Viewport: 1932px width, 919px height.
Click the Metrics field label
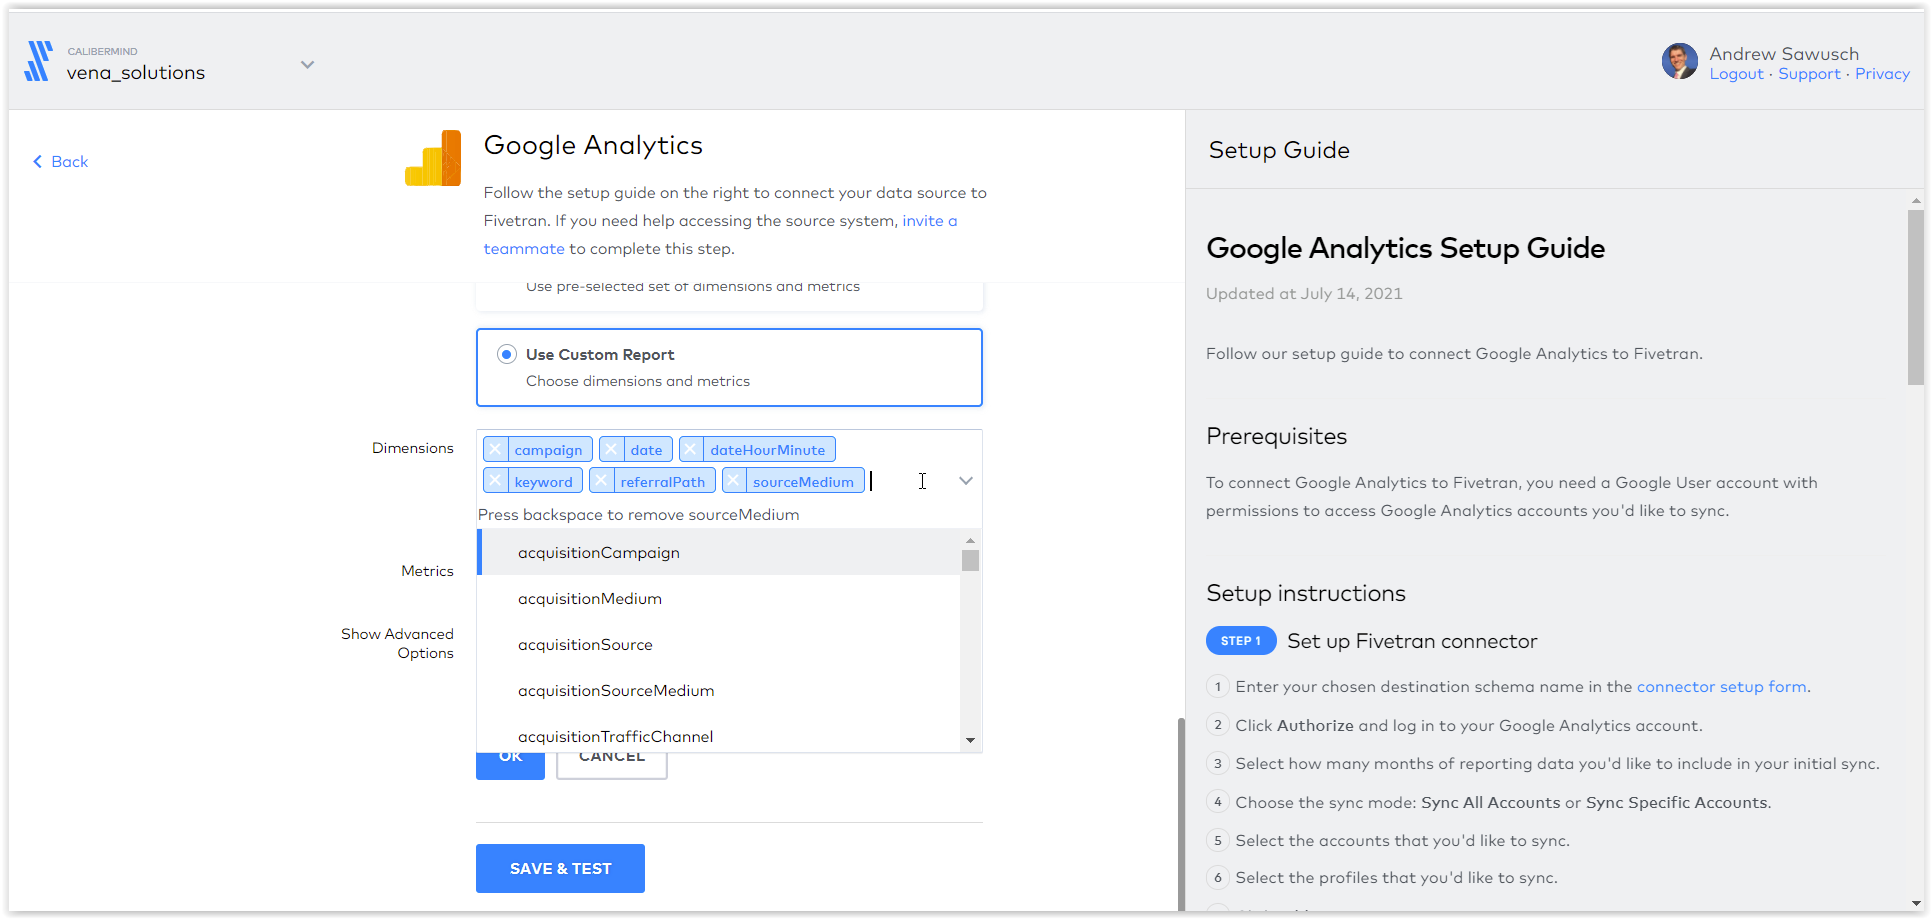[427, 571]
